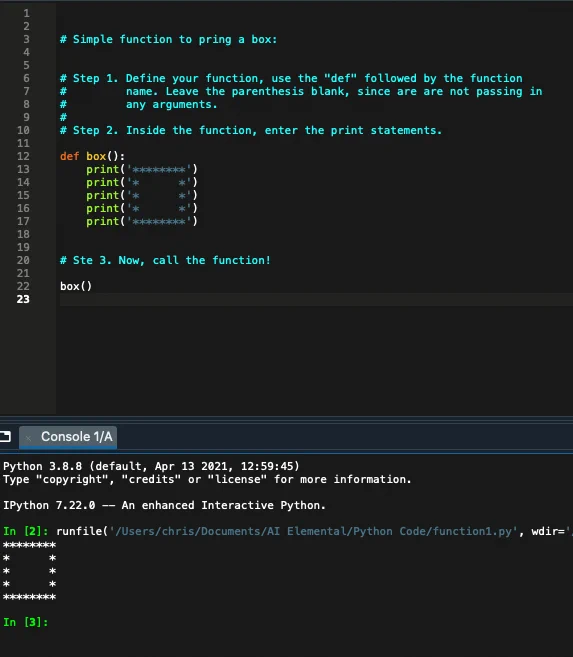Click the Step 1 comment on line 6

coord(291,78)
